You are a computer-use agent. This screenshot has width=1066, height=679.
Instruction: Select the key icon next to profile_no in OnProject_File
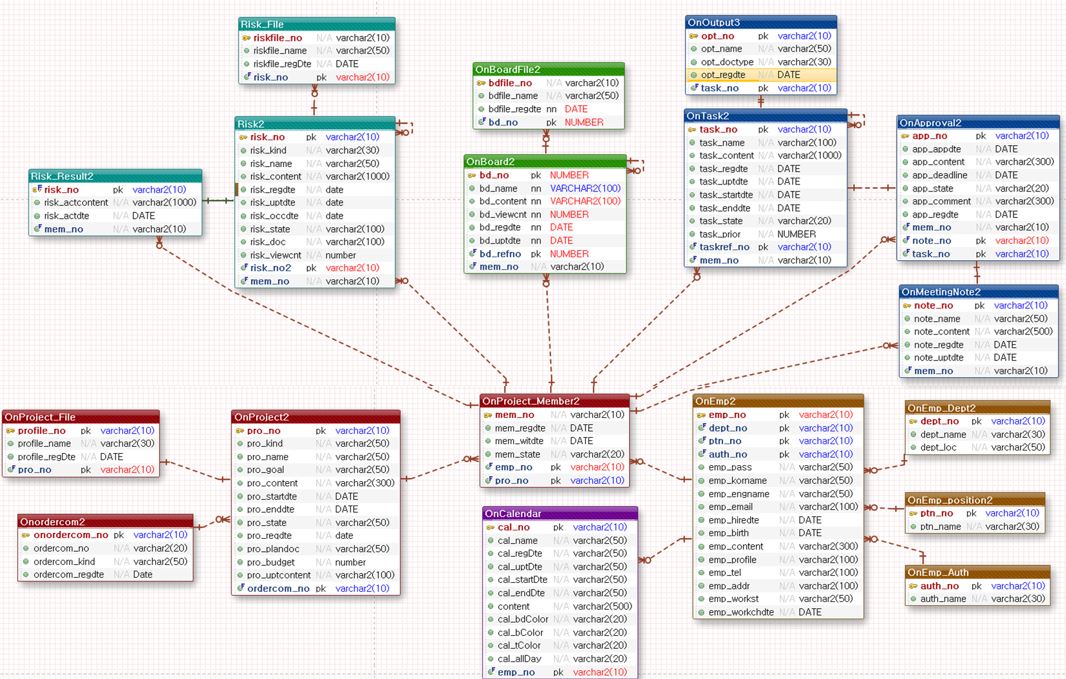tap(10, 430)
